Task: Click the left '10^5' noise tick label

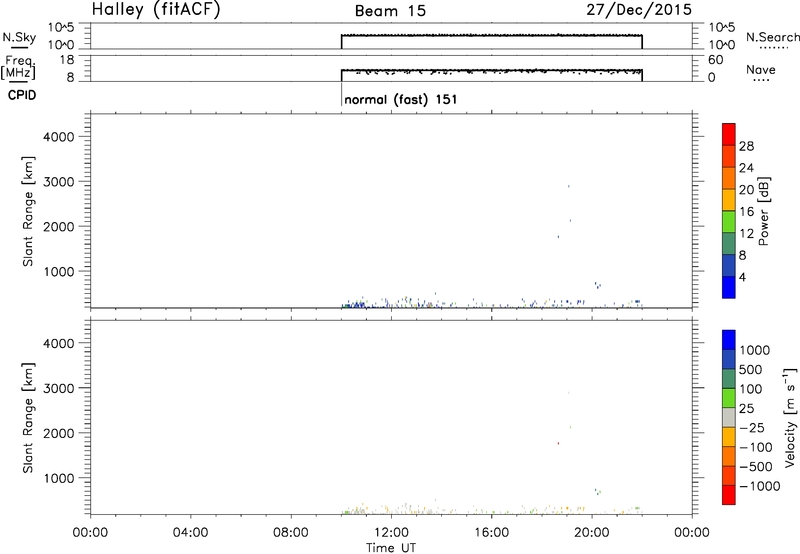Action: tap(61, 28)
